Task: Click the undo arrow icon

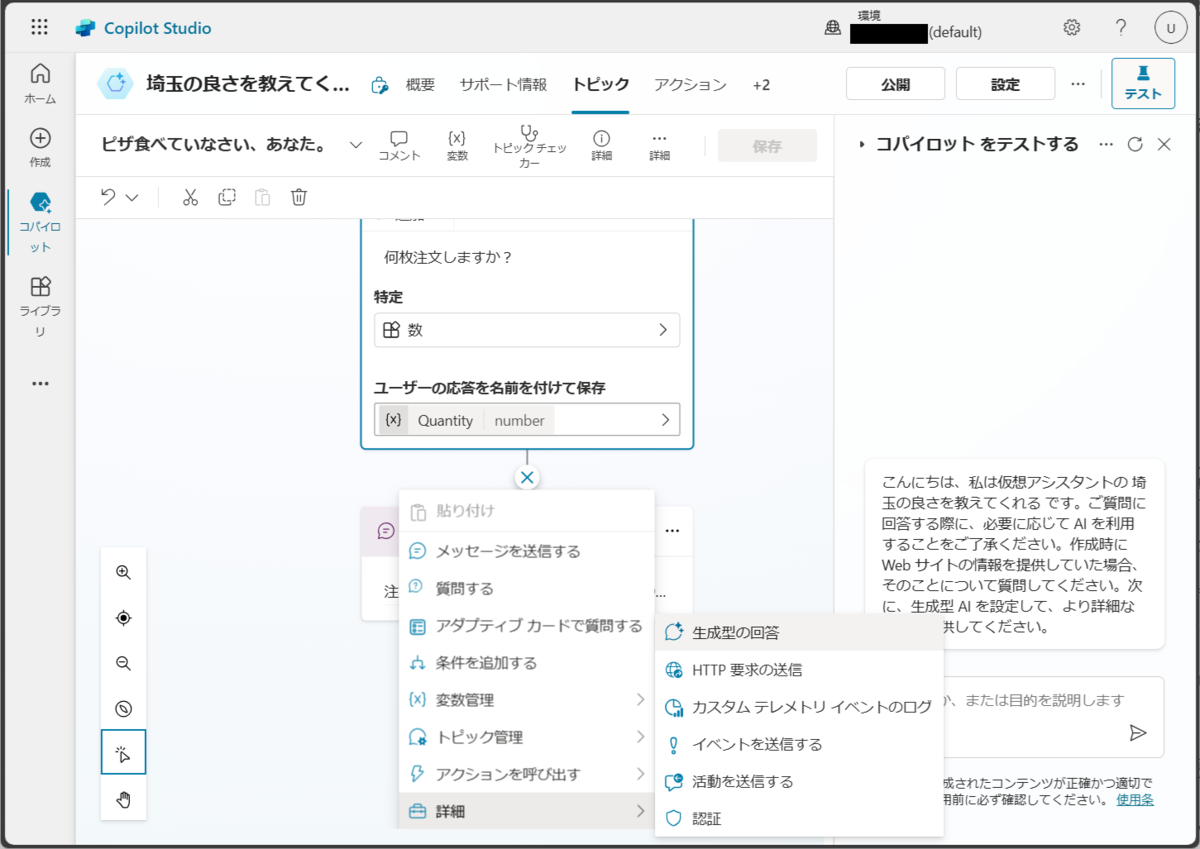Action: (108, 197)
